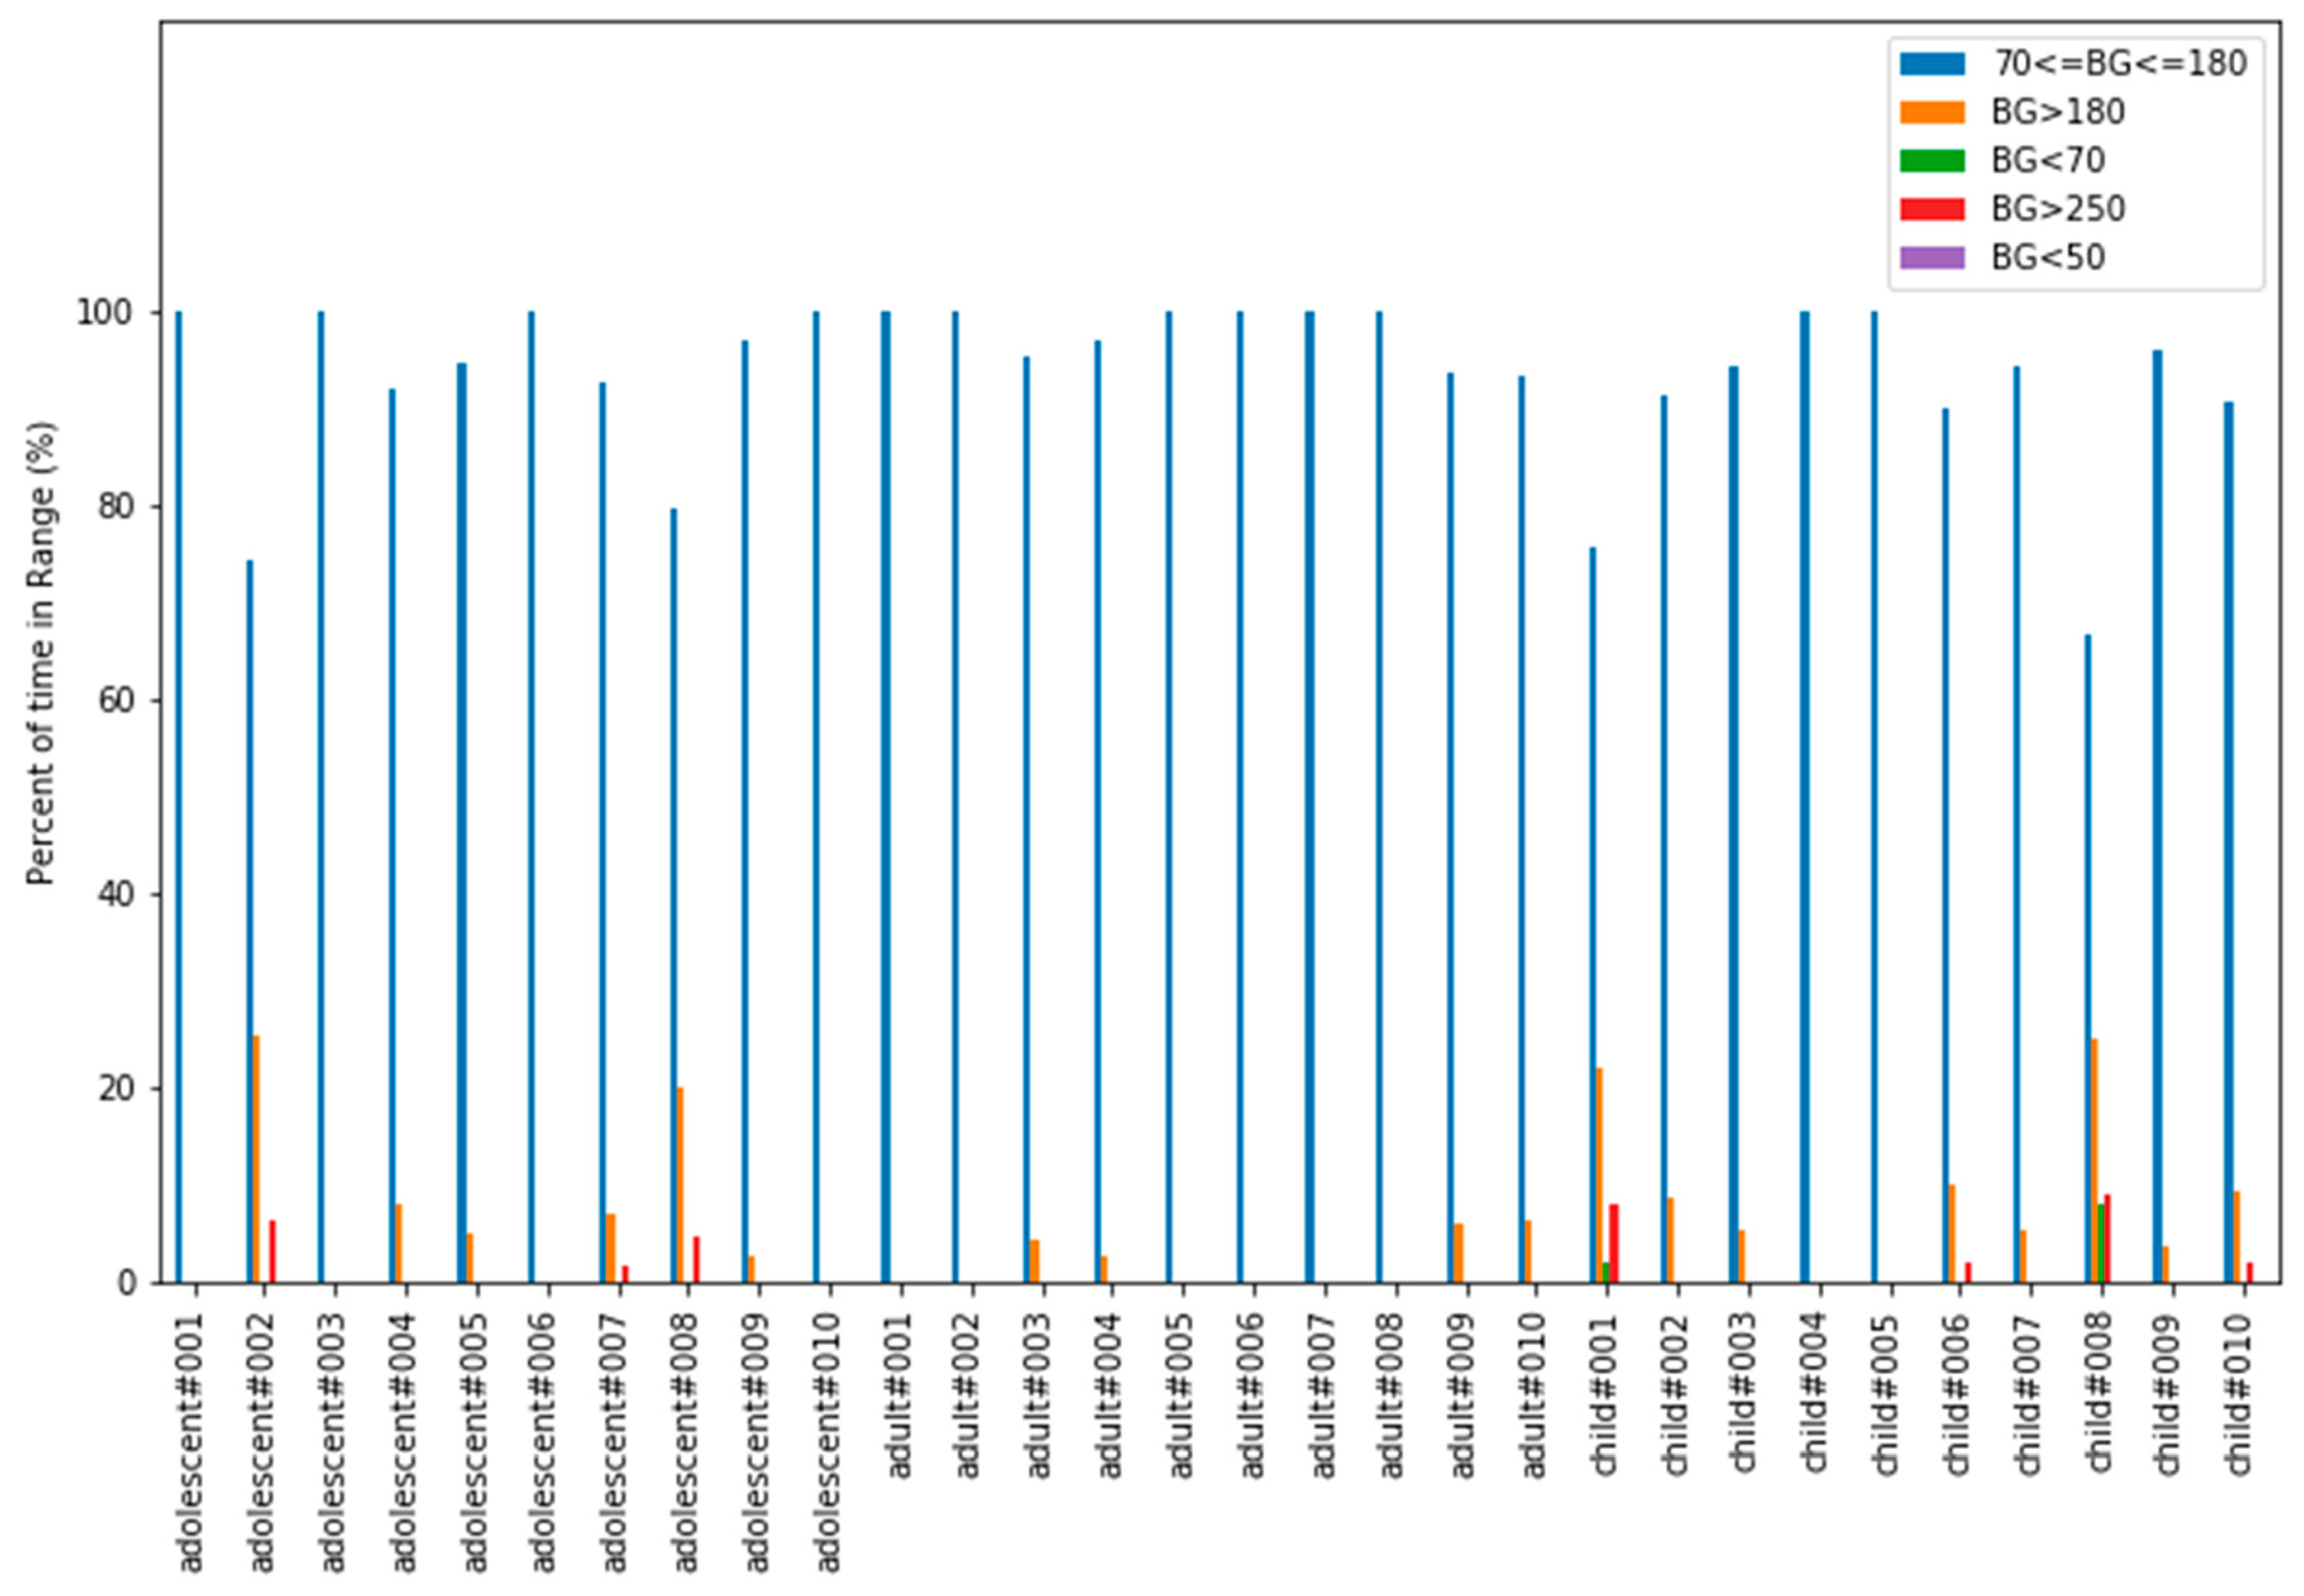Click the blue 70<=BG<=180 legend swatch
Viewport: 2304px width, 1596px height.
point(1932,64)
